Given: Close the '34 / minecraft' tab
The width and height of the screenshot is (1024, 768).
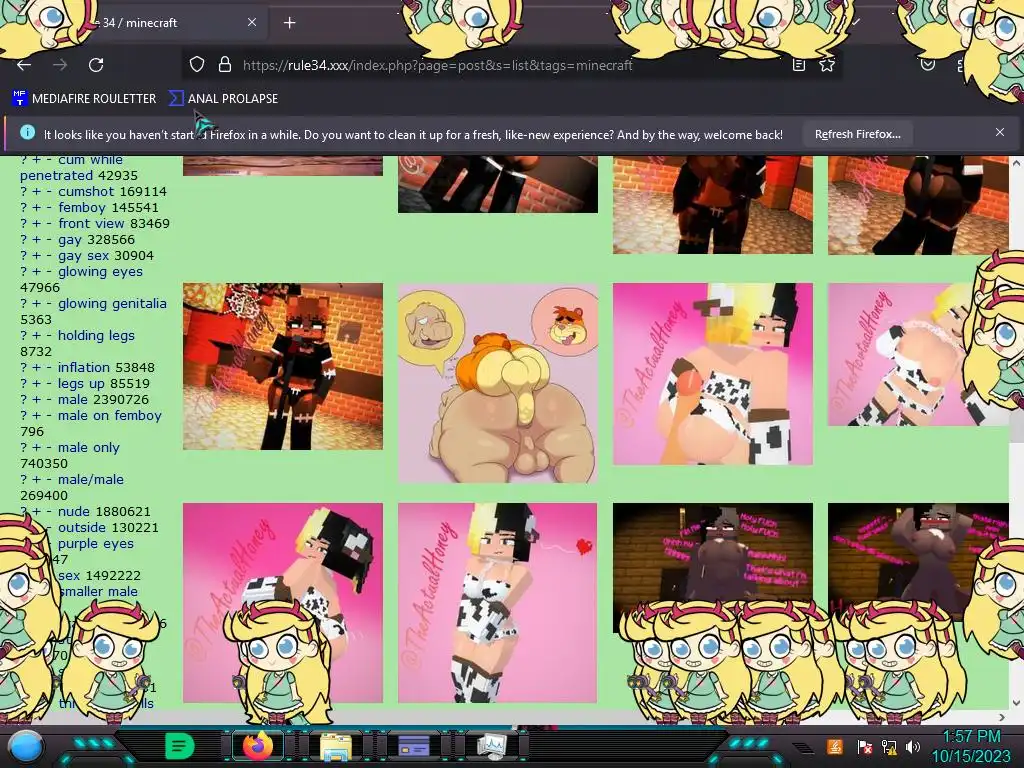Looking at the screenshot, I should [x=251, y=22].
